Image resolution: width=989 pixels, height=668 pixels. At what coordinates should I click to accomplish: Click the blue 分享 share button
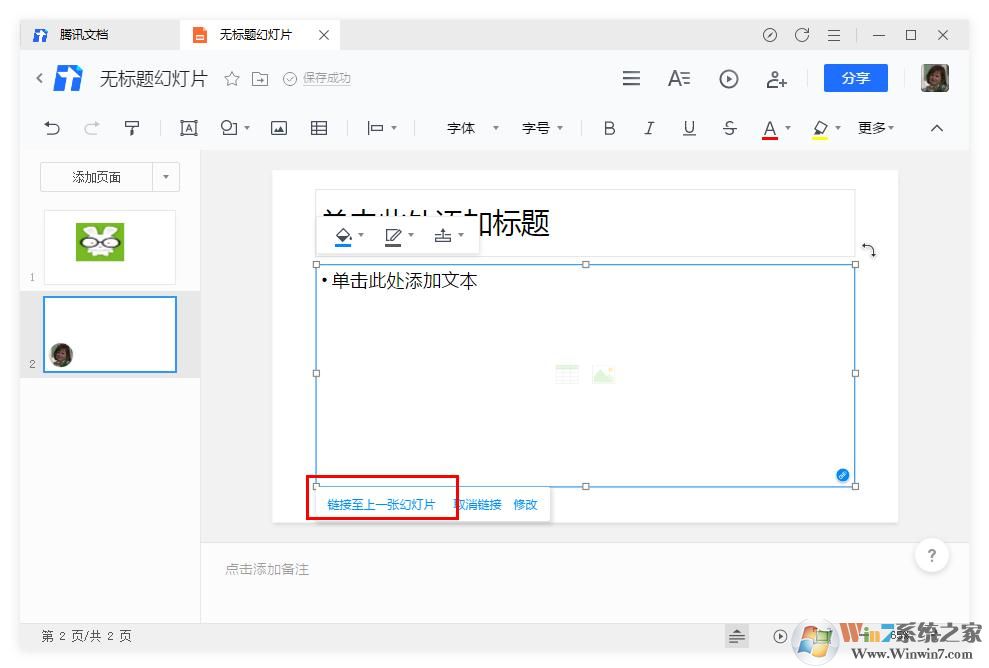pos(855,78)
